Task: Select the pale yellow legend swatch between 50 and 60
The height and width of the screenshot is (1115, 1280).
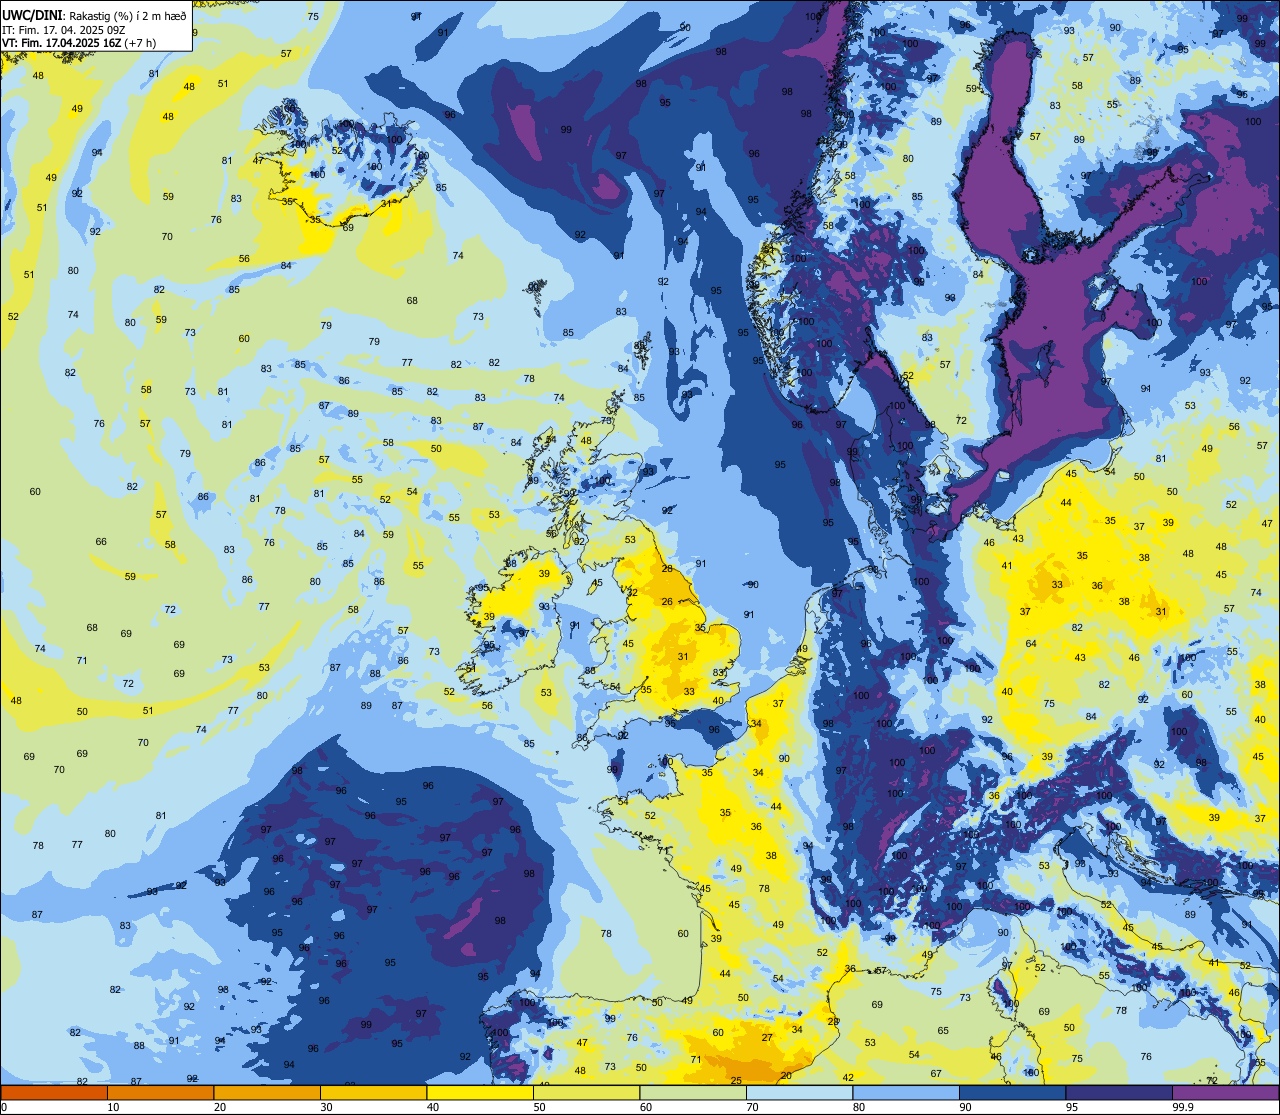Action: point(586,1092)
